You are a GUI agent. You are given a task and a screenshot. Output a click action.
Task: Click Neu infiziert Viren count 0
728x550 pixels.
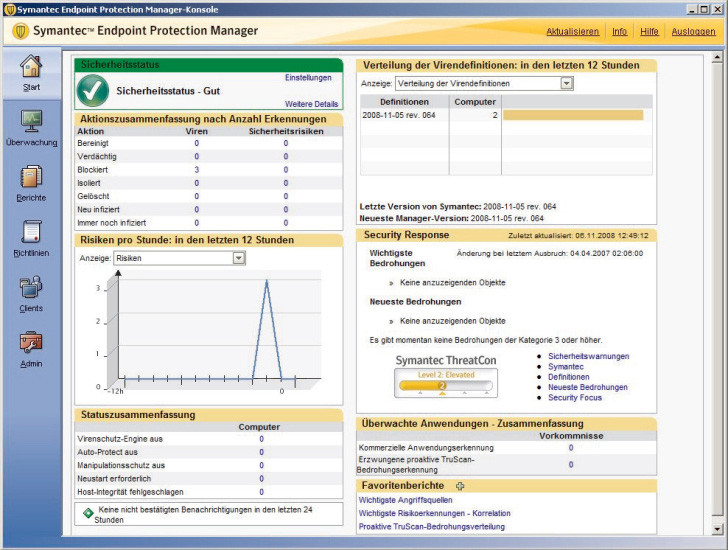[196, 209]
